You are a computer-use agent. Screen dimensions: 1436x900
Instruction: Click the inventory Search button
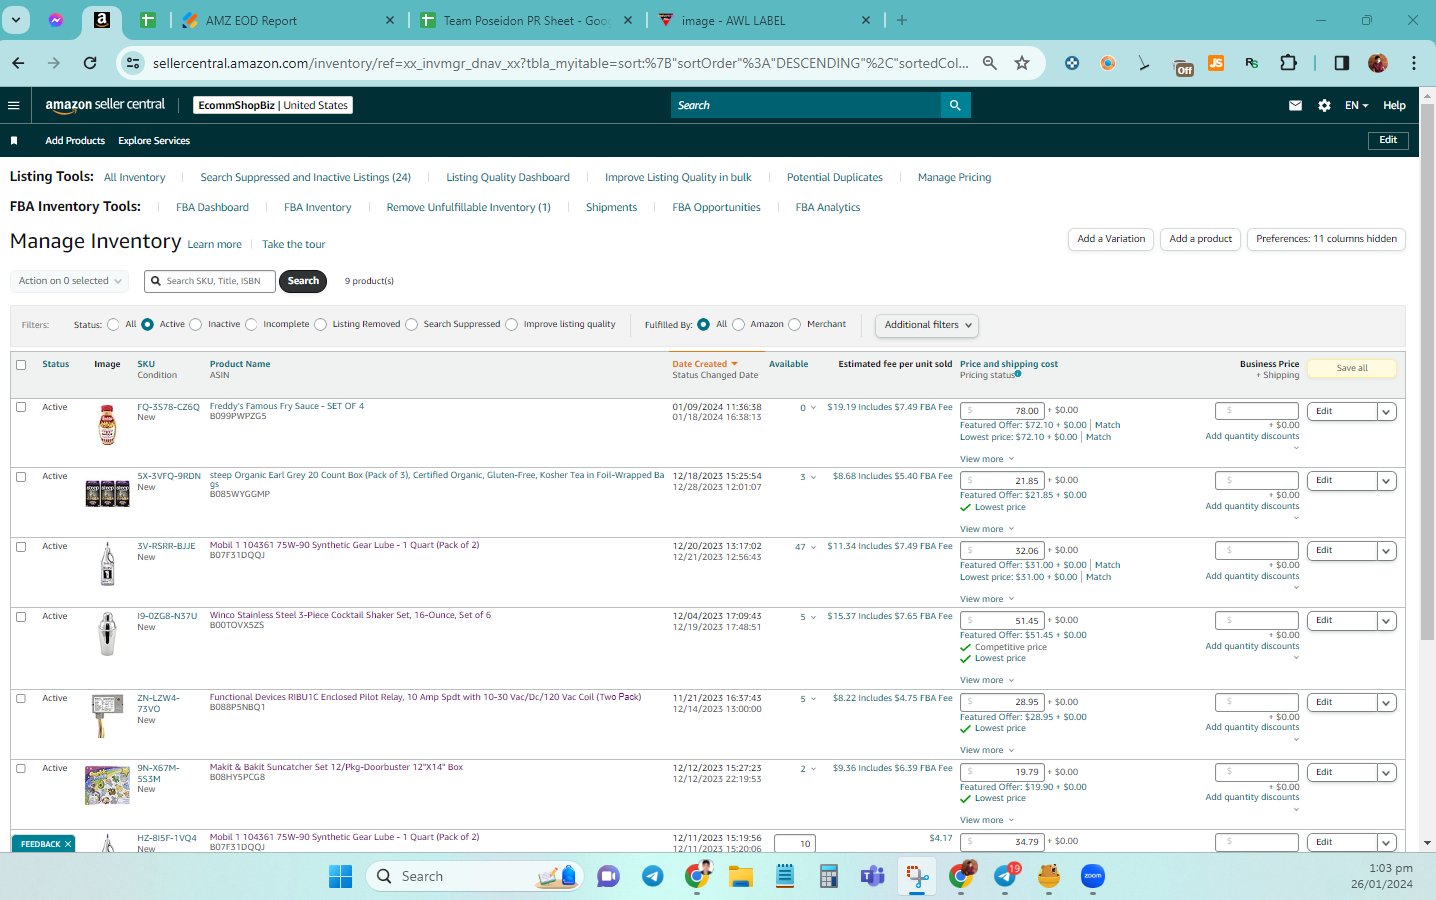pos(303,281)
